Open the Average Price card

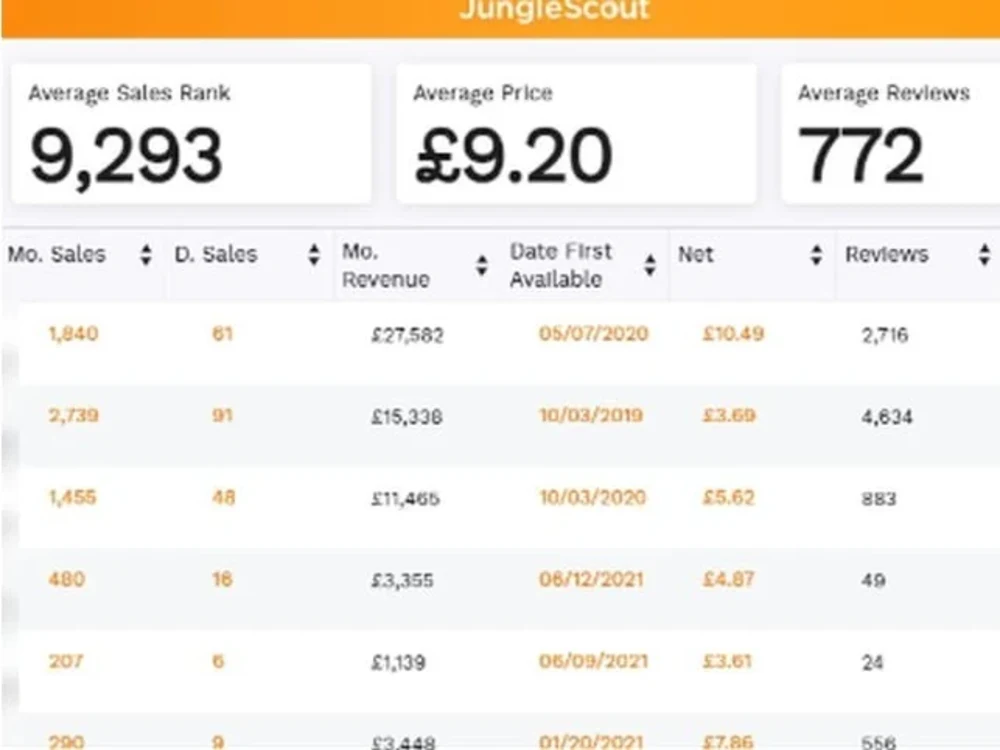click(x=577, y=134)
